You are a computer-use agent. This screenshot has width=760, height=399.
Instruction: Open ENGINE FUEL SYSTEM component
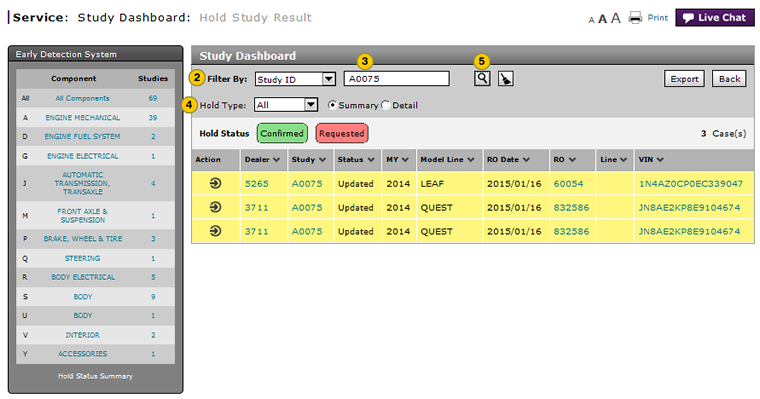click(82, 137)
